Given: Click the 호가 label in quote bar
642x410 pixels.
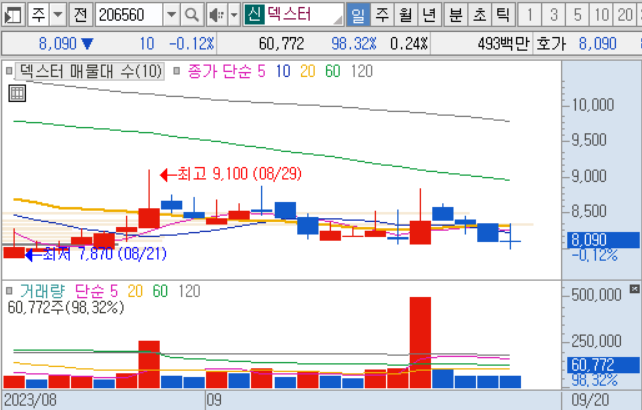Looking at the screenshot, I should (551, 43).
